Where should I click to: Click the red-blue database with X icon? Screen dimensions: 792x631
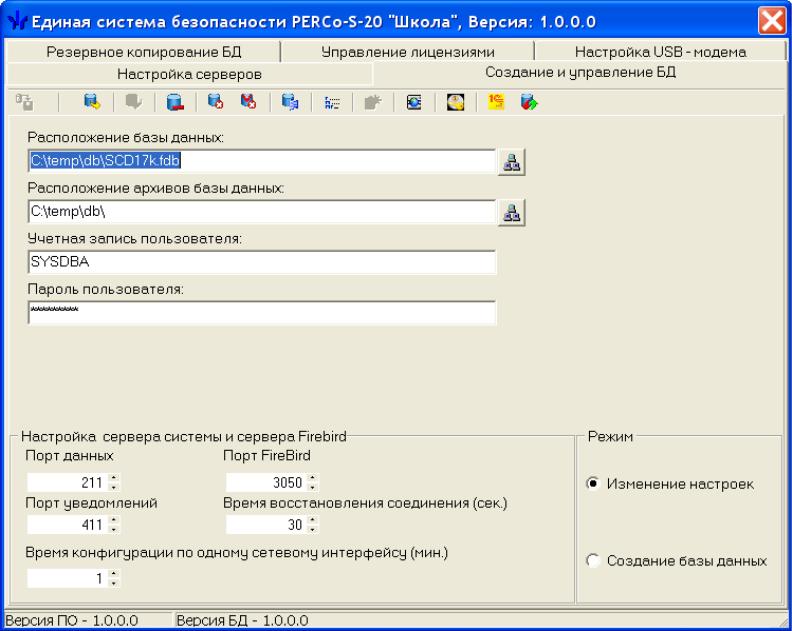point(248,102)
